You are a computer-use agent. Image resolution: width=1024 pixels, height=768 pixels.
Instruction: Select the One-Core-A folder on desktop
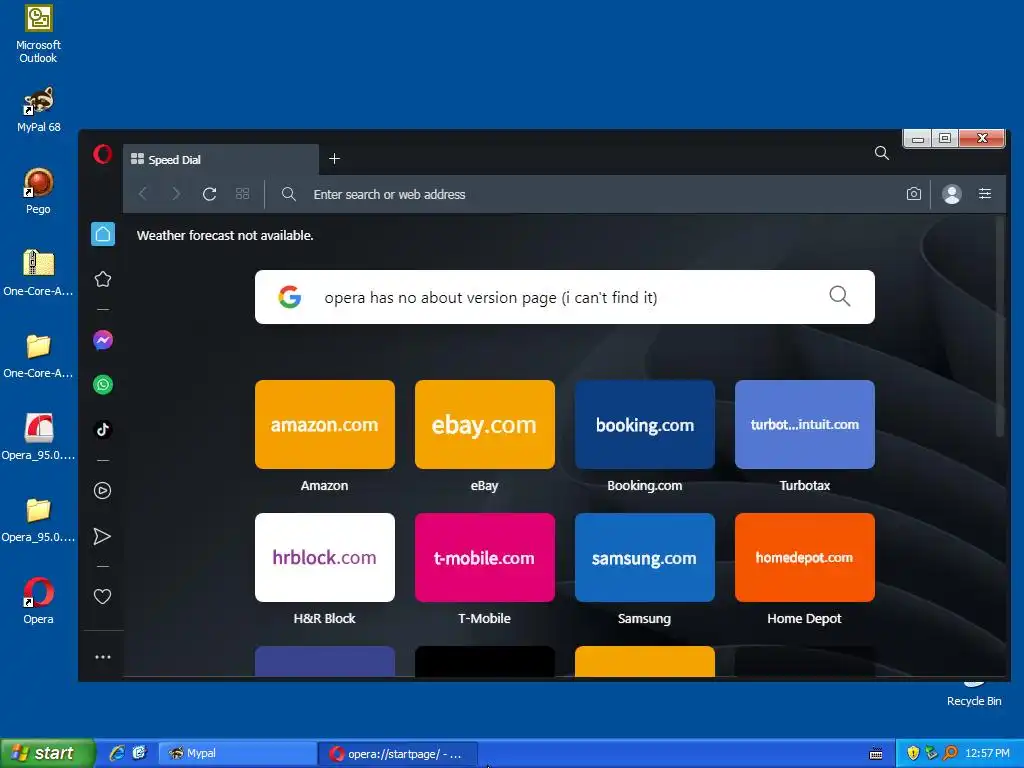click(x=38, y=355)
